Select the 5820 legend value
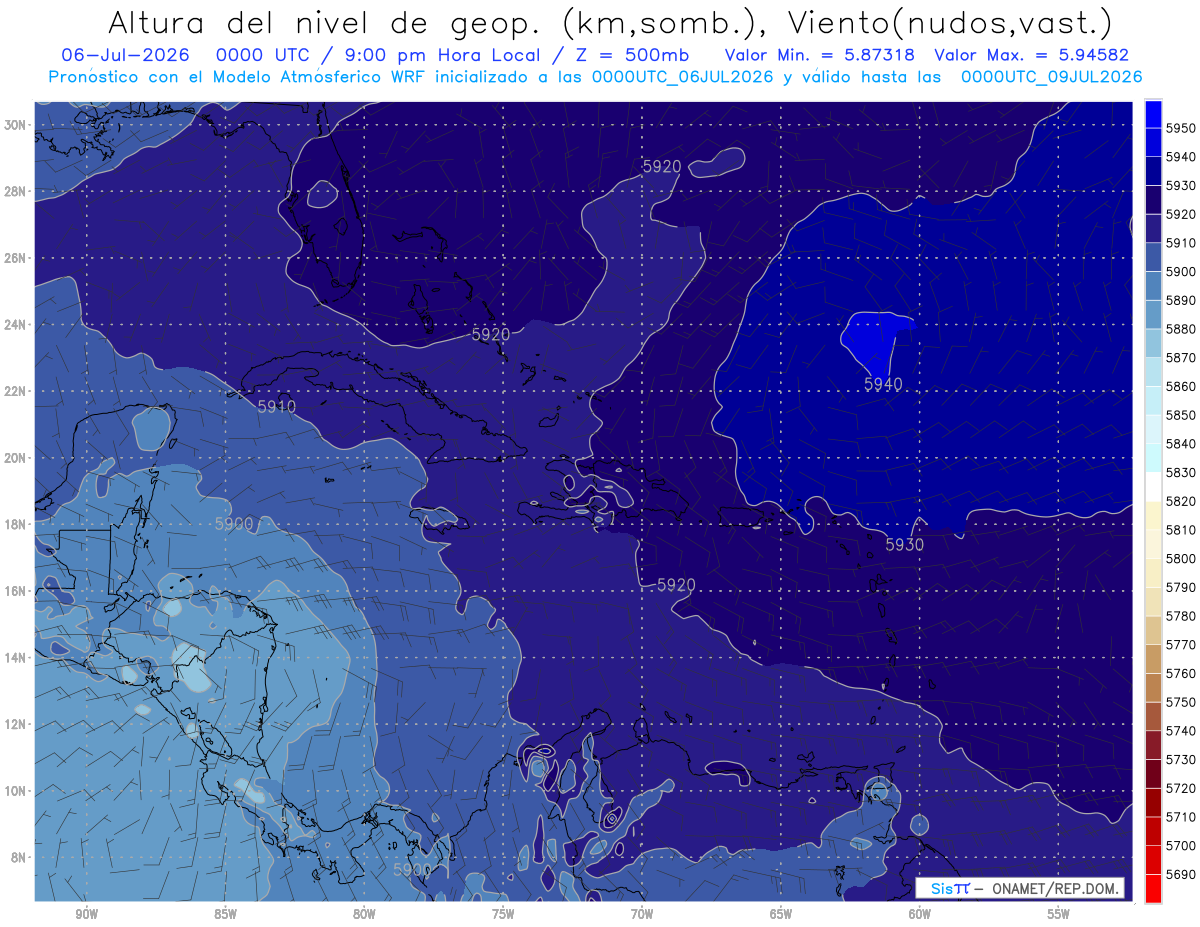The height and width of the screenshot is (927, 1200). [x=1181, y=501]
